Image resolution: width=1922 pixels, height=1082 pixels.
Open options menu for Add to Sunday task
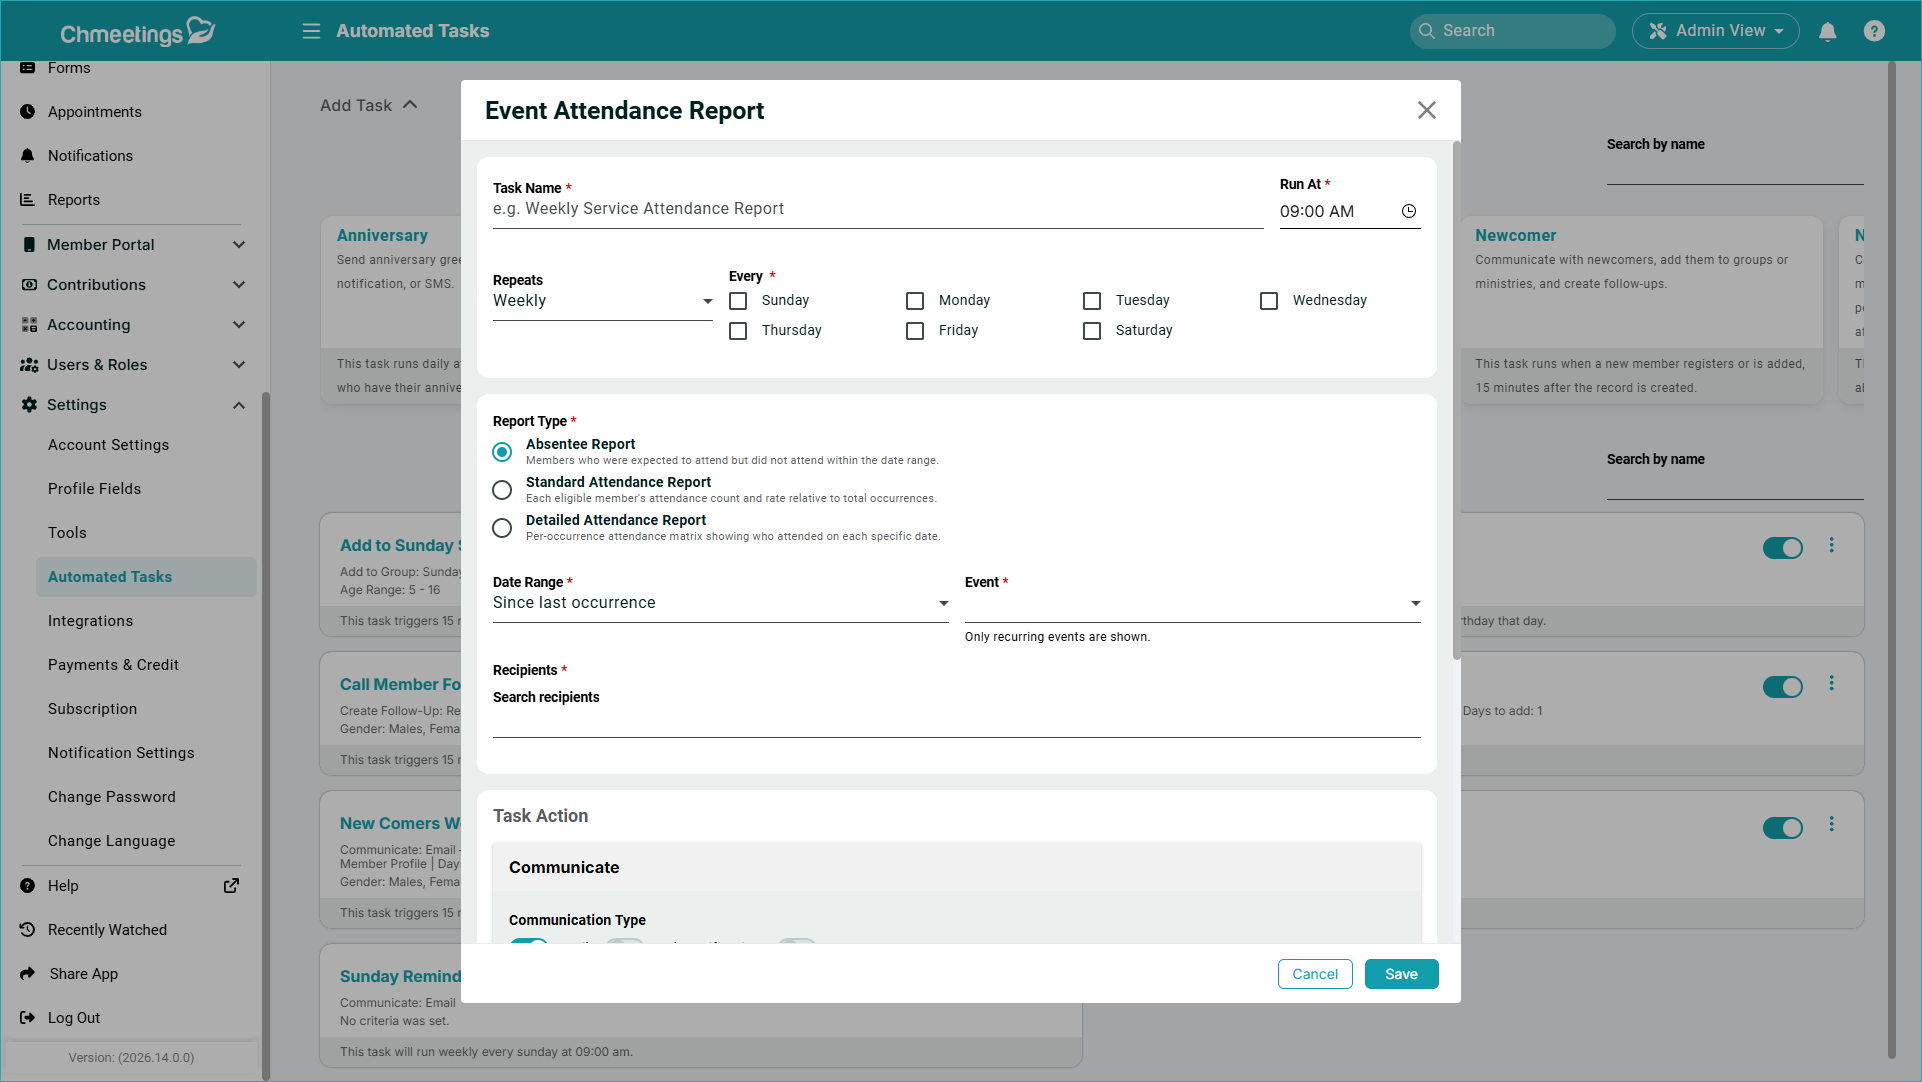[x=1831, y=545]
